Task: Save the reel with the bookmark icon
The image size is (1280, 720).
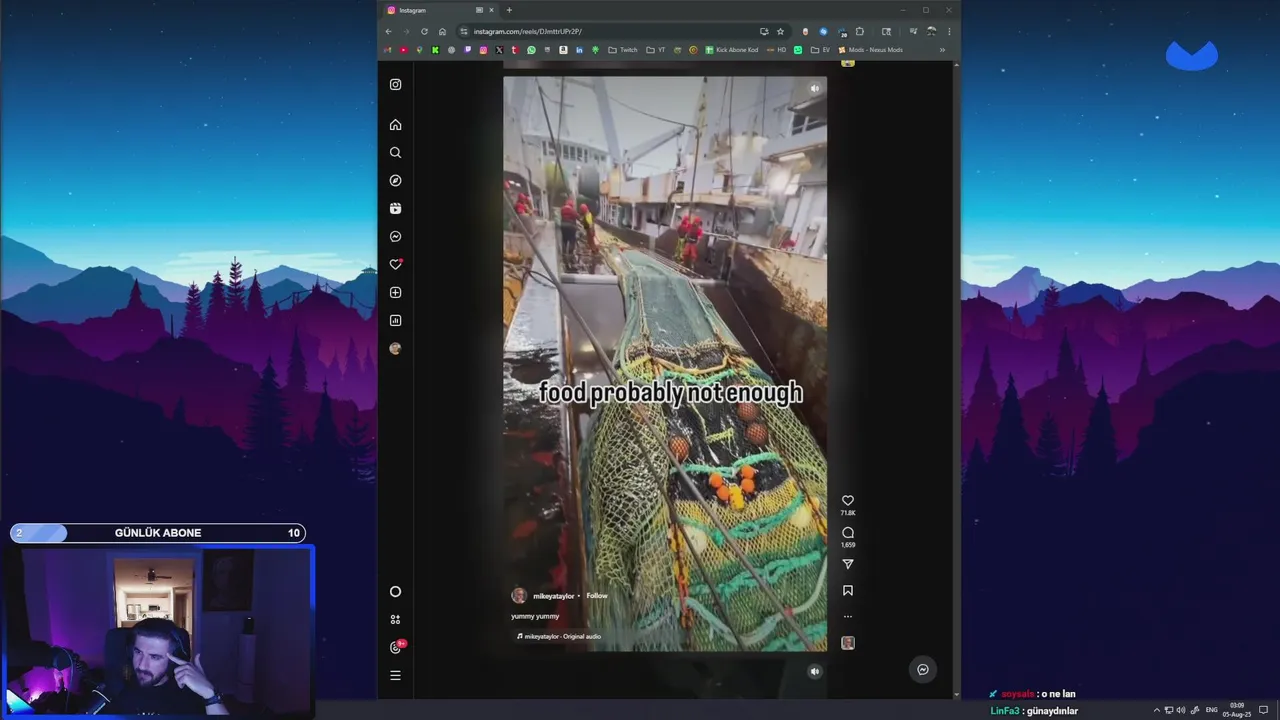Action: [848, 591]
